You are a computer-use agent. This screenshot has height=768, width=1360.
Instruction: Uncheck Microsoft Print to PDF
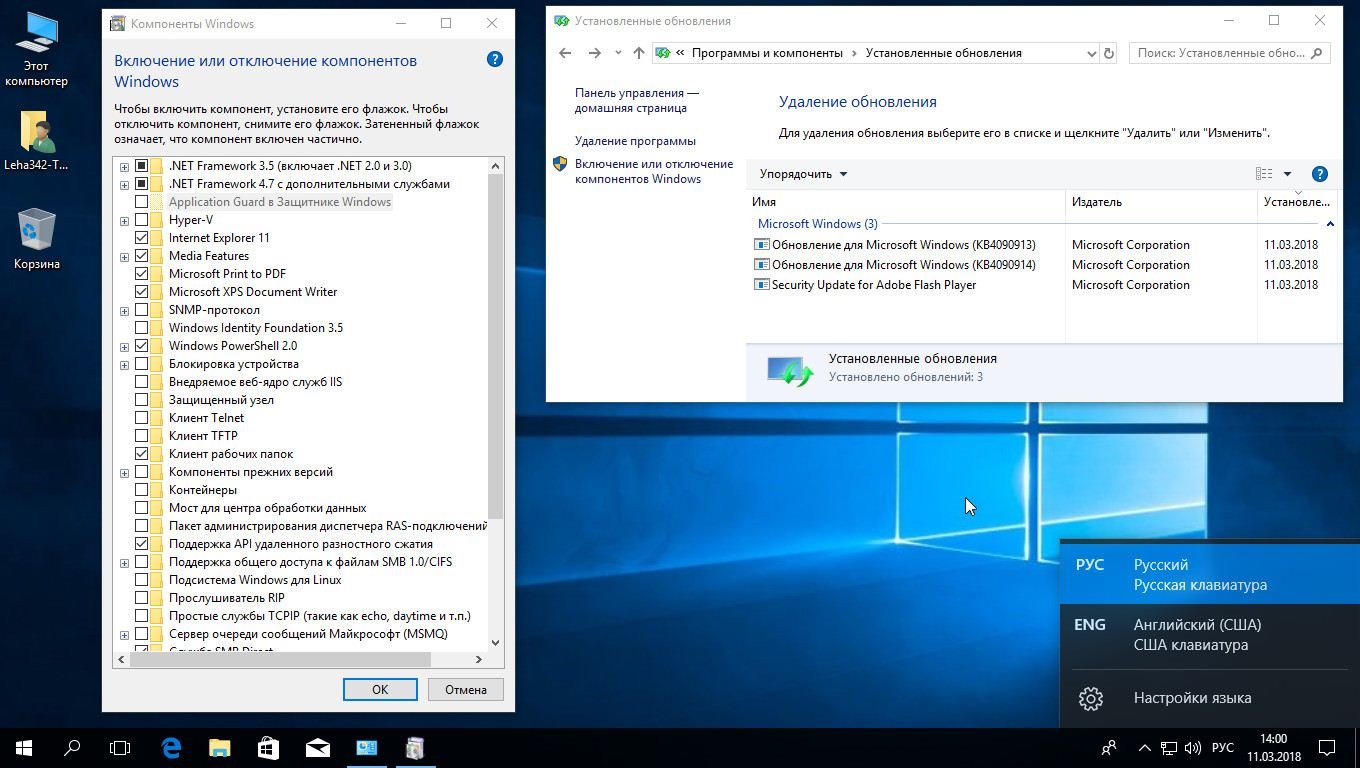tap(141, 274)
